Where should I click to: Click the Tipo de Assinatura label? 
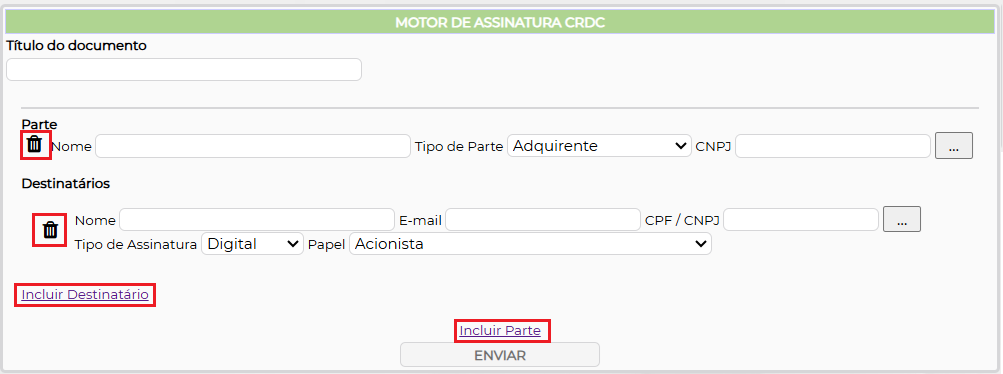(x=136, y=244)
